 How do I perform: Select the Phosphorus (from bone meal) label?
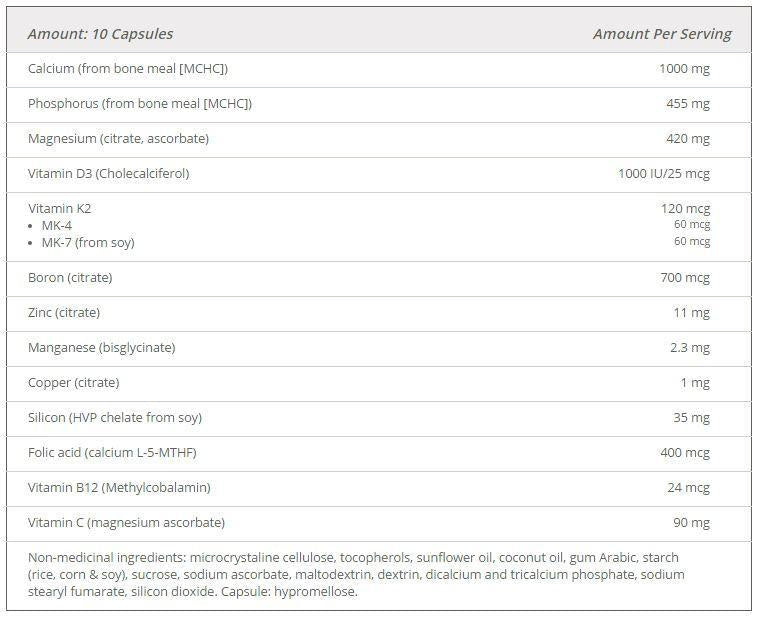point(140,104)
